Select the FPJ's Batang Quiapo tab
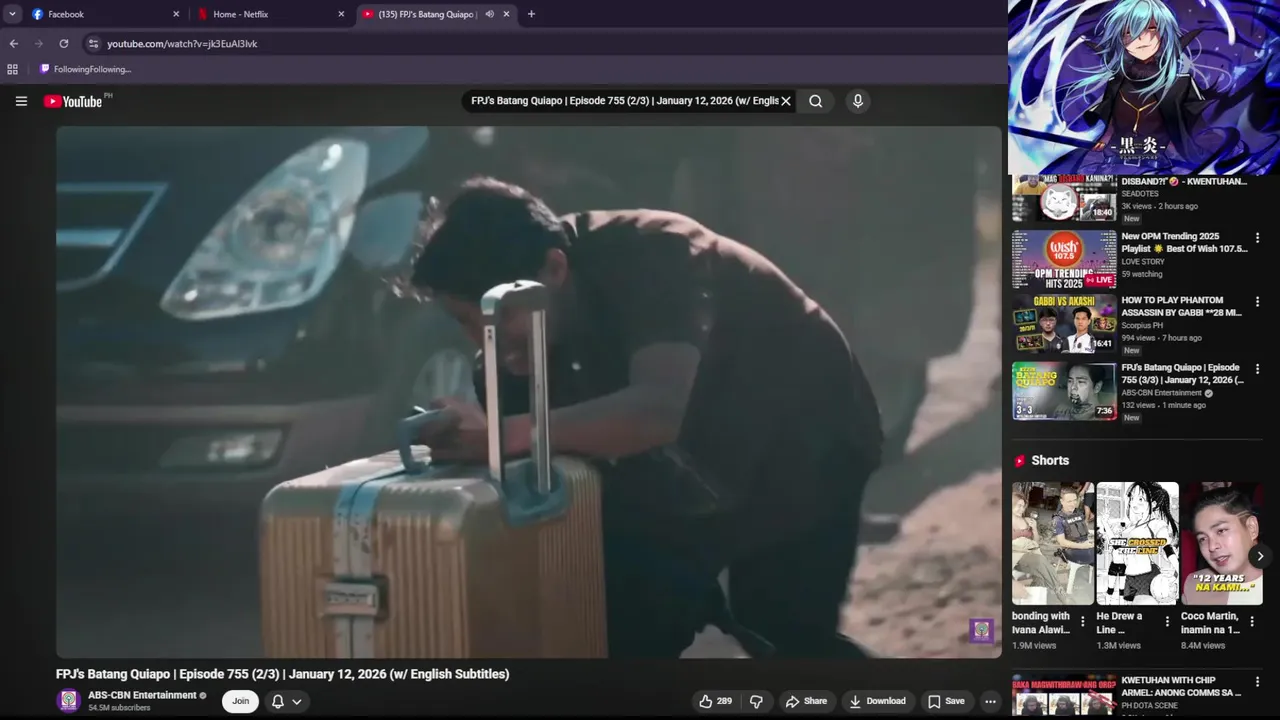 point(428,14)
